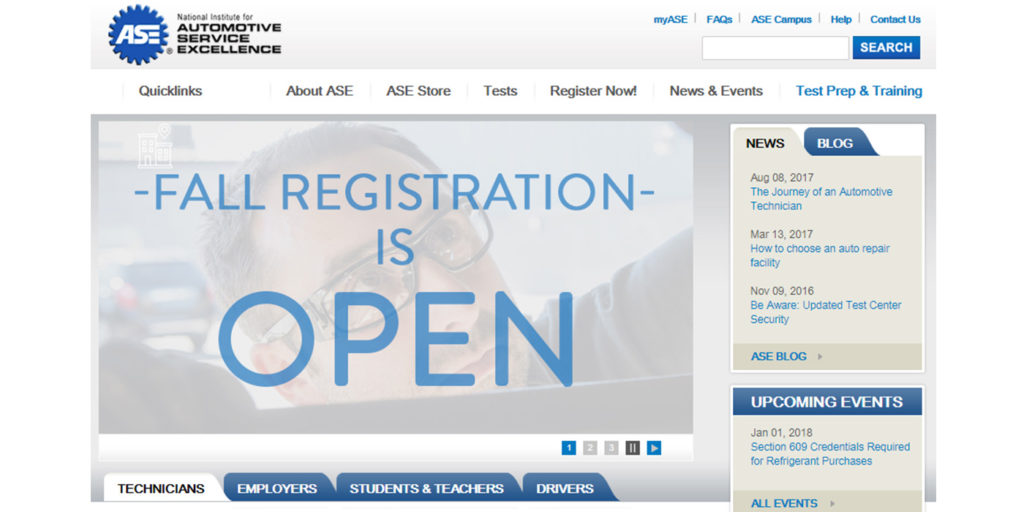The height and width of the screenshot is (512, 1024).
Task: Select the TECHNICIANS tab
Action: pyautogui.click(x=161, y=488)
